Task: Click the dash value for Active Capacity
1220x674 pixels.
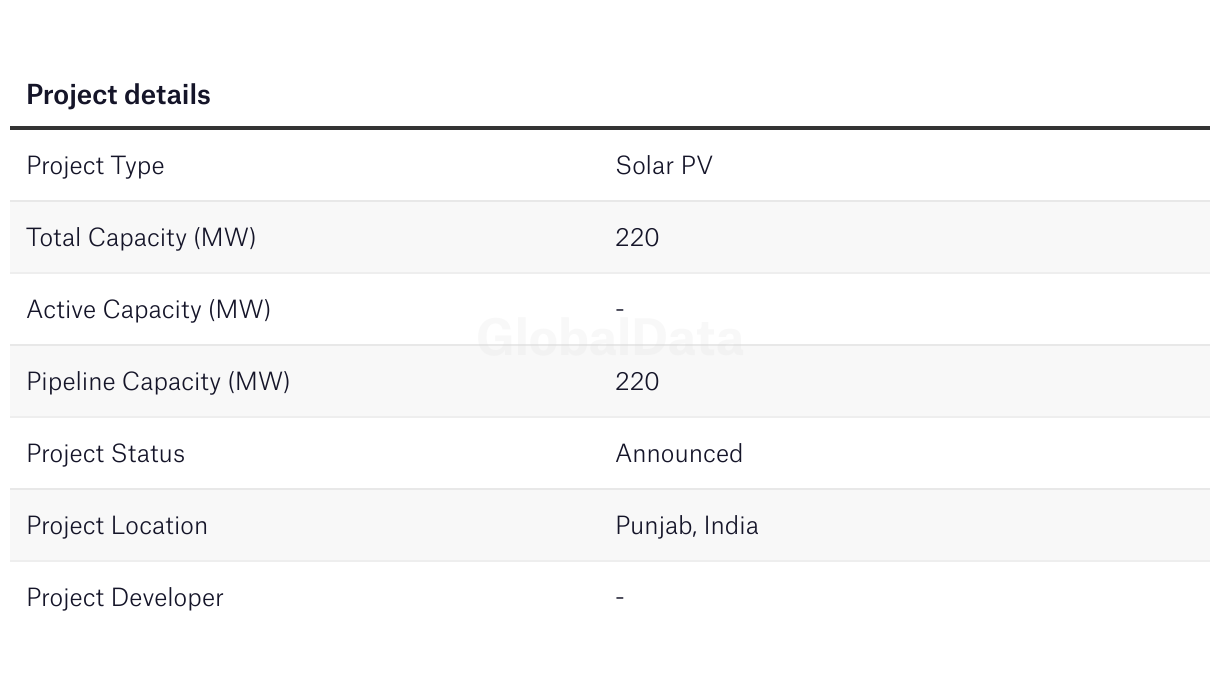Action: click(x=620, y=310)
